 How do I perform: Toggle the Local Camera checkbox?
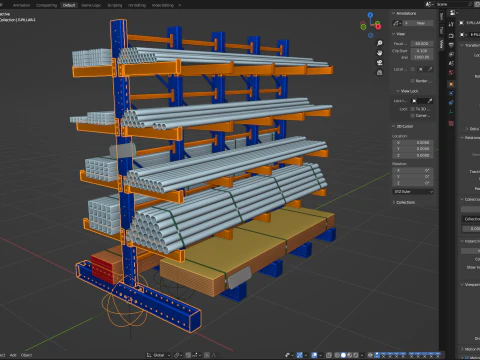413,69
